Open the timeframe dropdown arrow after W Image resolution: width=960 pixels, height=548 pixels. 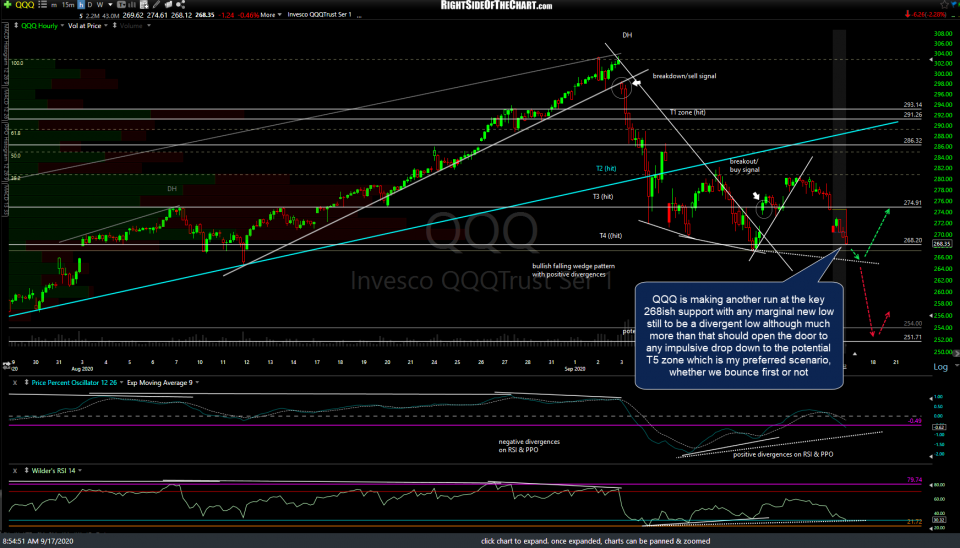[x=110, y=5]
